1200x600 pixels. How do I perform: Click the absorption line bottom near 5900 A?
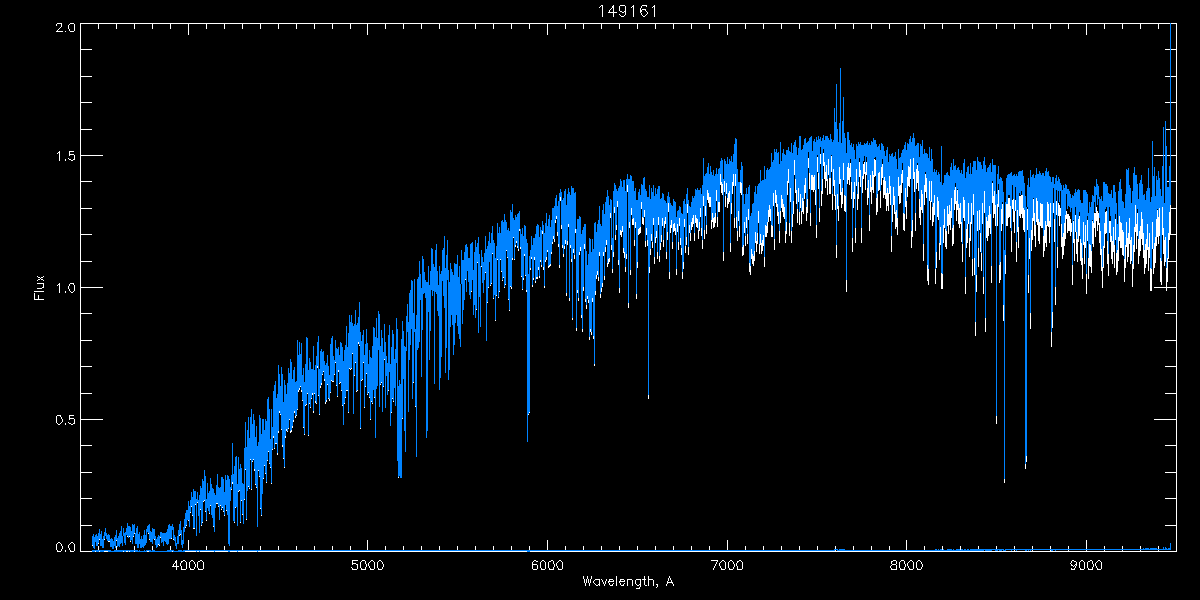(528, 440)
